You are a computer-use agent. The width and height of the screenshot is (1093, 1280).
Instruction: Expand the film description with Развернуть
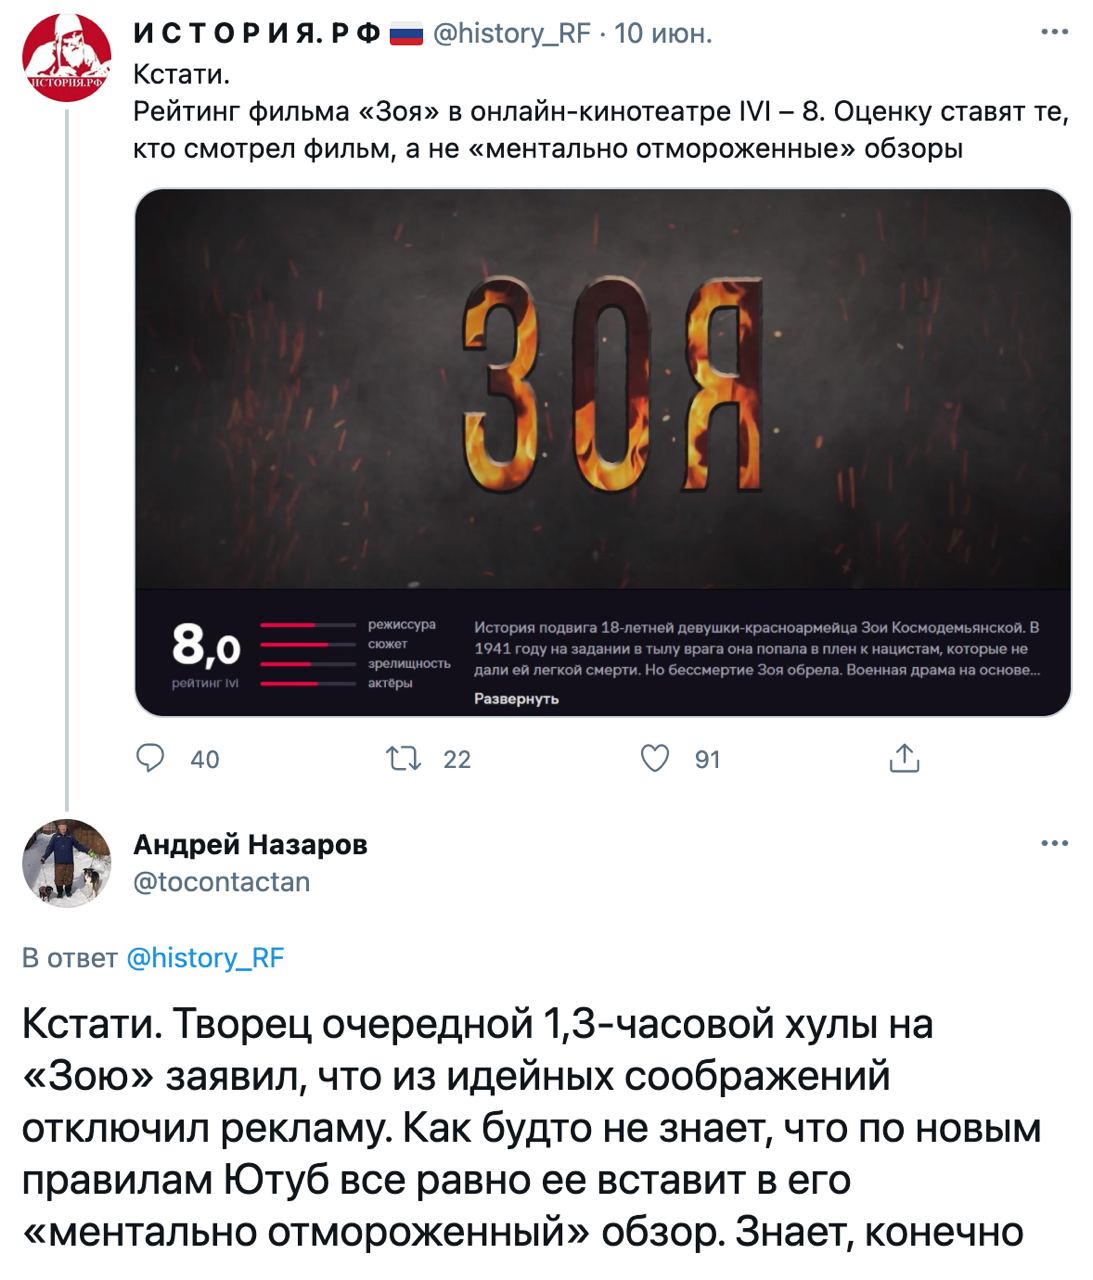point(516,699)
